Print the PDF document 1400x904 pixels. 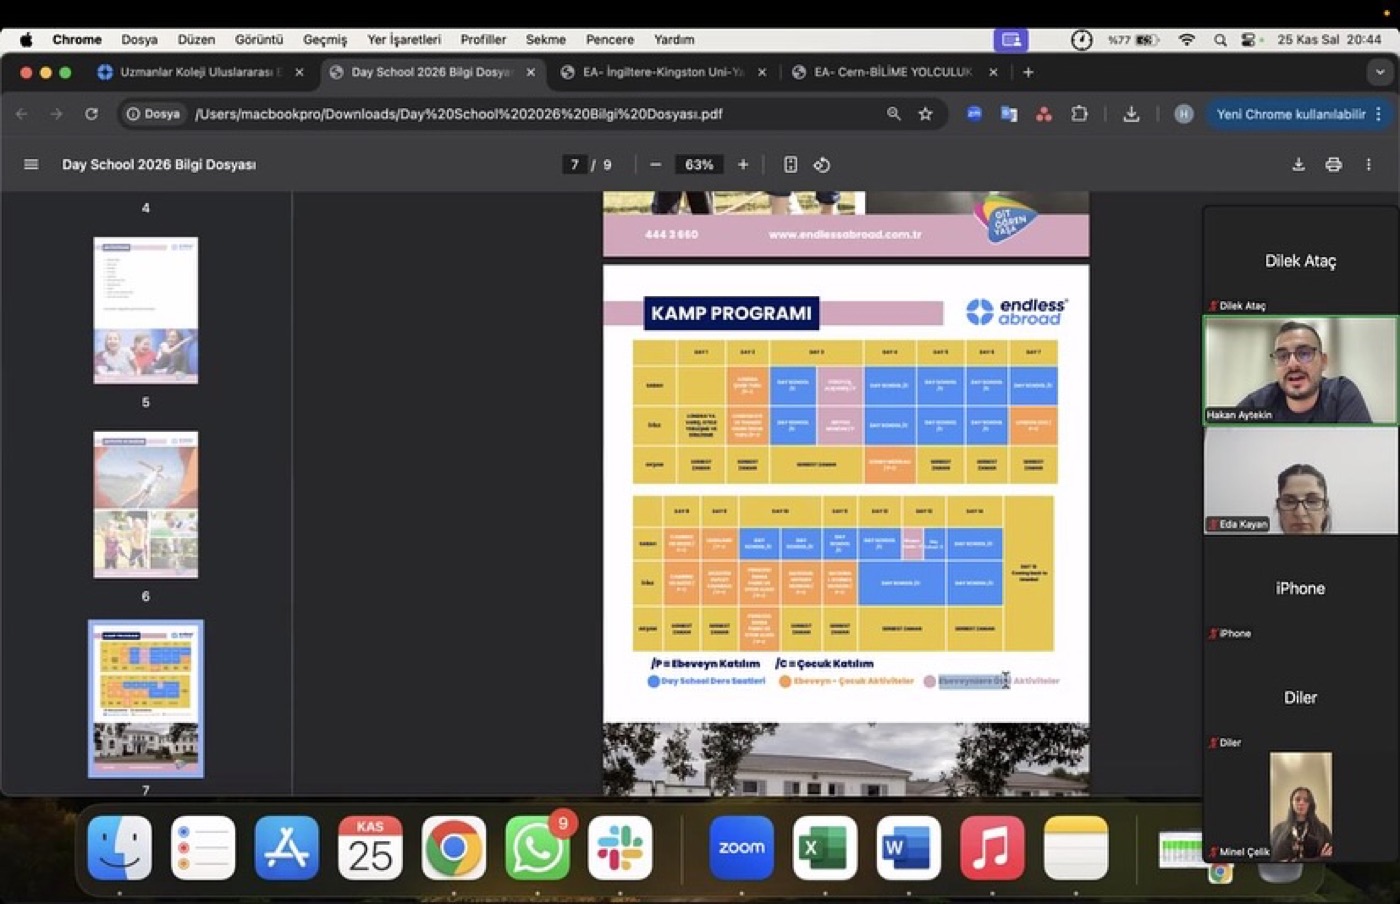point(1333,164)
